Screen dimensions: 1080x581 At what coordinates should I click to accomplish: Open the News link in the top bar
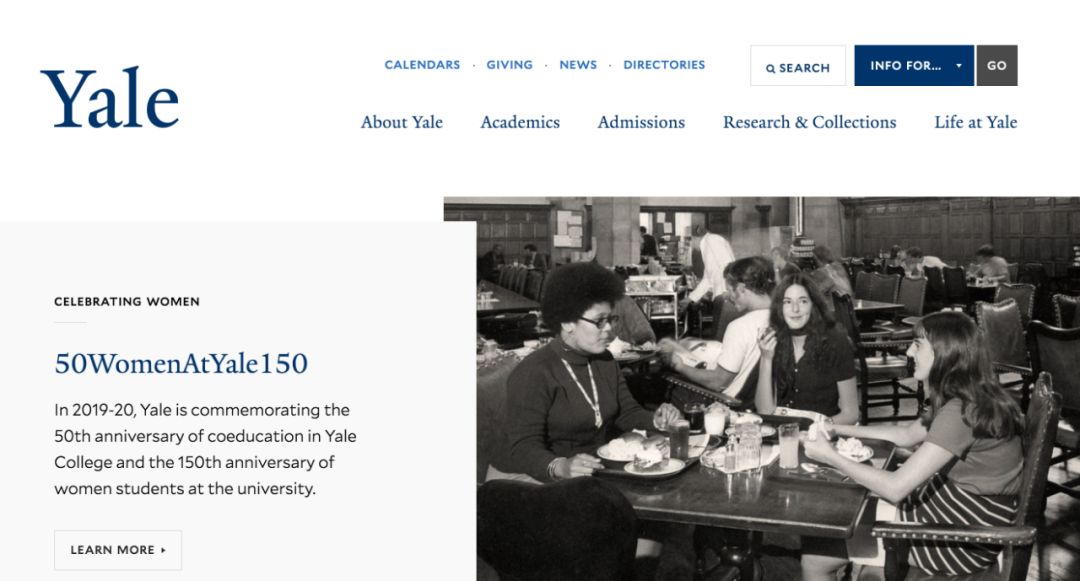pos(578,65)
